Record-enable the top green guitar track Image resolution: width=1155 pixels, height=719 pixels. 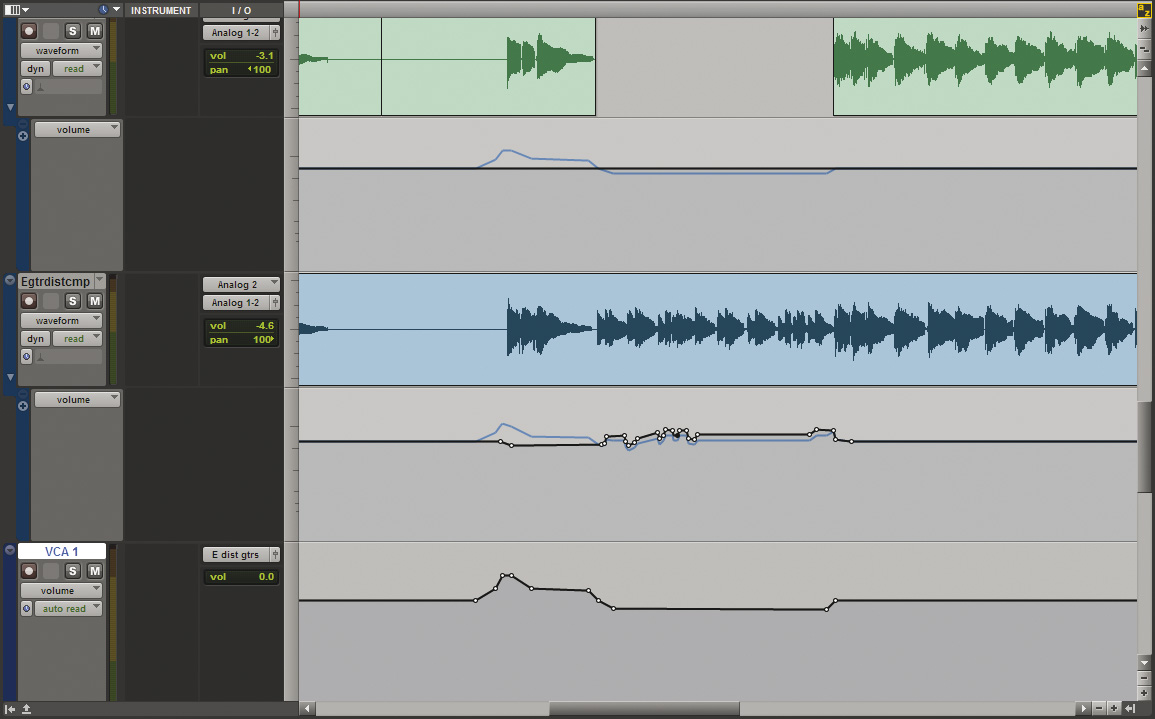point(29,31)
